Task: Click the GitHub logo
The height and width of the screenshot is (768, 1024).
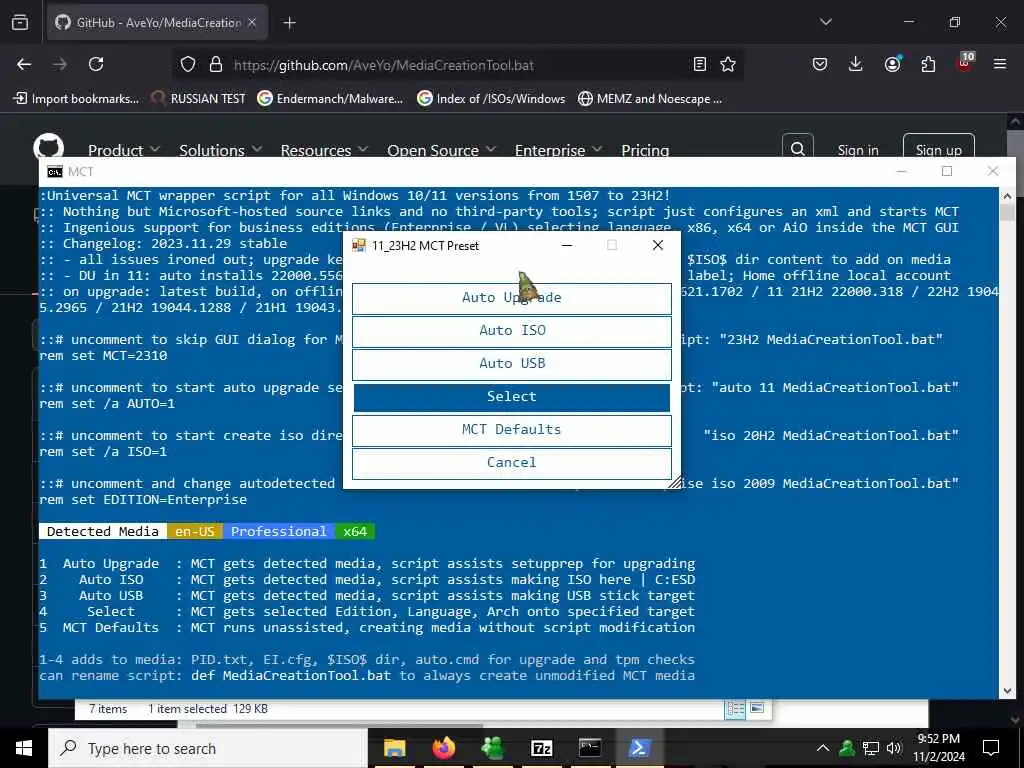Action: click(49, 148)
